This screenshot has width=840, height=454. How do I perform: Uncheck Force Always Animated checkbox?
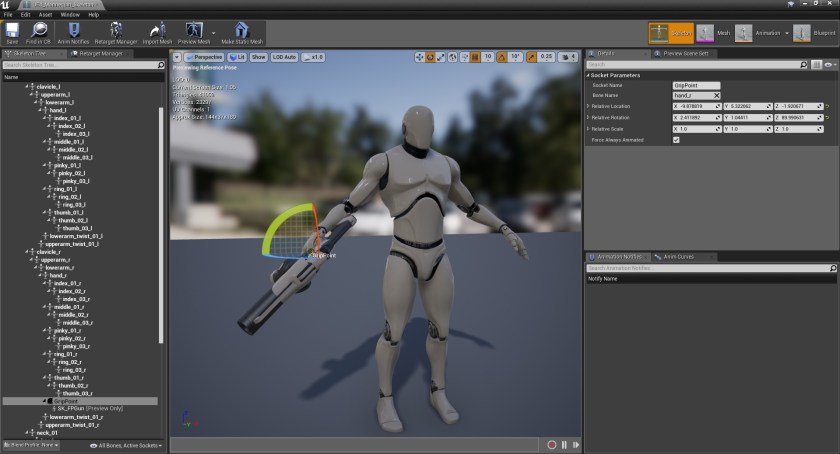click(x=676, y=140)
